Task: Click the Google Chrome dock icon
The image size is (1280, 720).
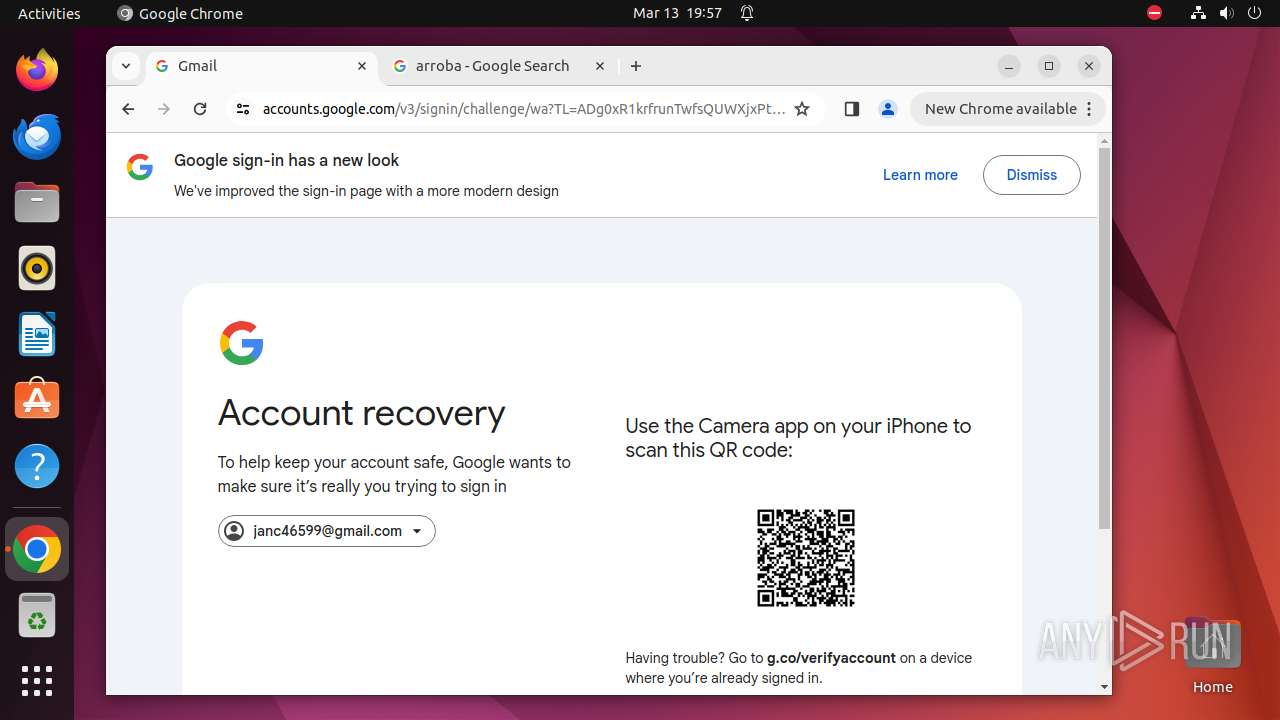Action: 37,549
